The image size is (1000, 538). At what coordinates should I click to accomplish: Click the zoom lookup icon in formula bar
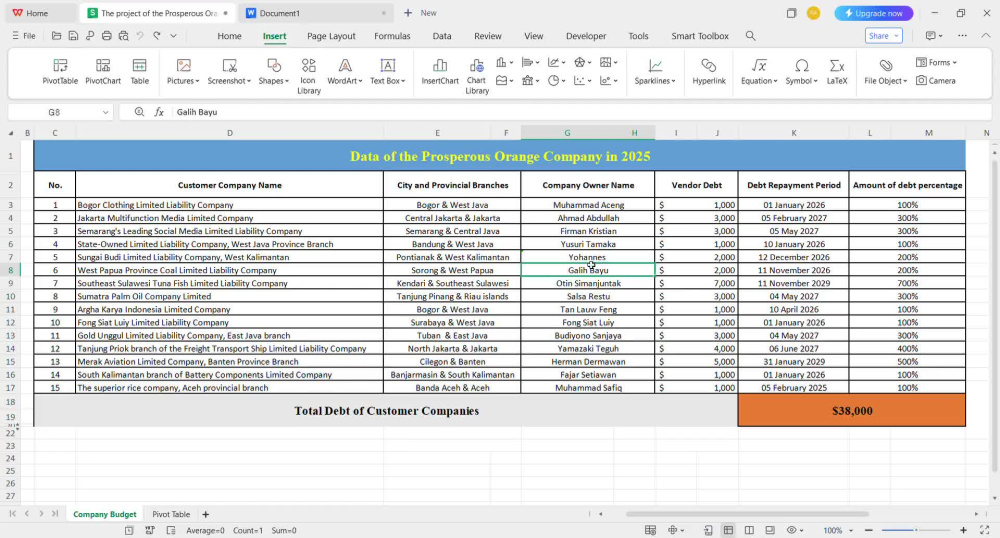tap(139, 112)
